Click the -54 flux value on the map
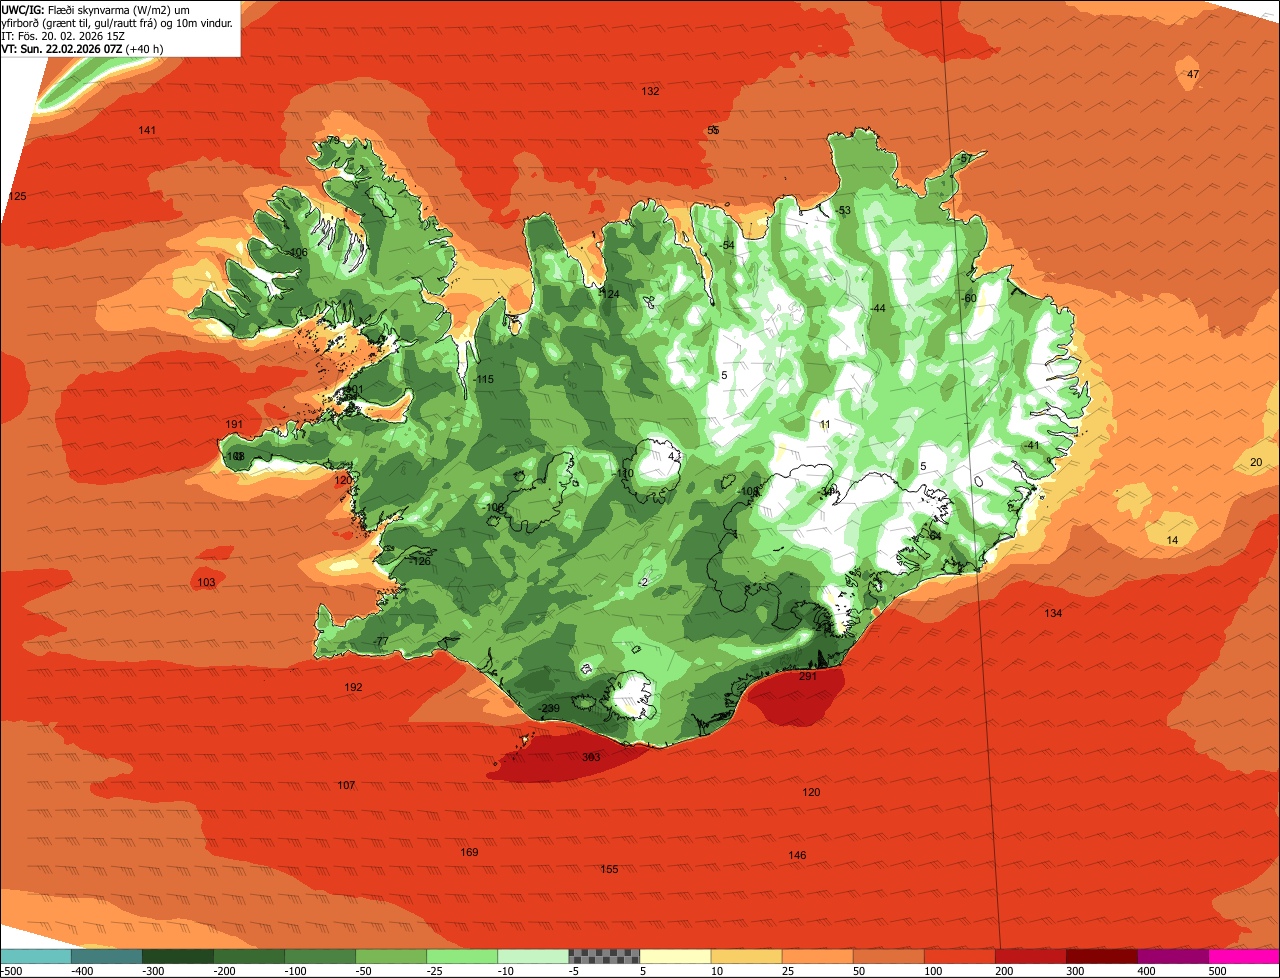The width and height of the screenshot is (1280, 978). pos(727,246)
